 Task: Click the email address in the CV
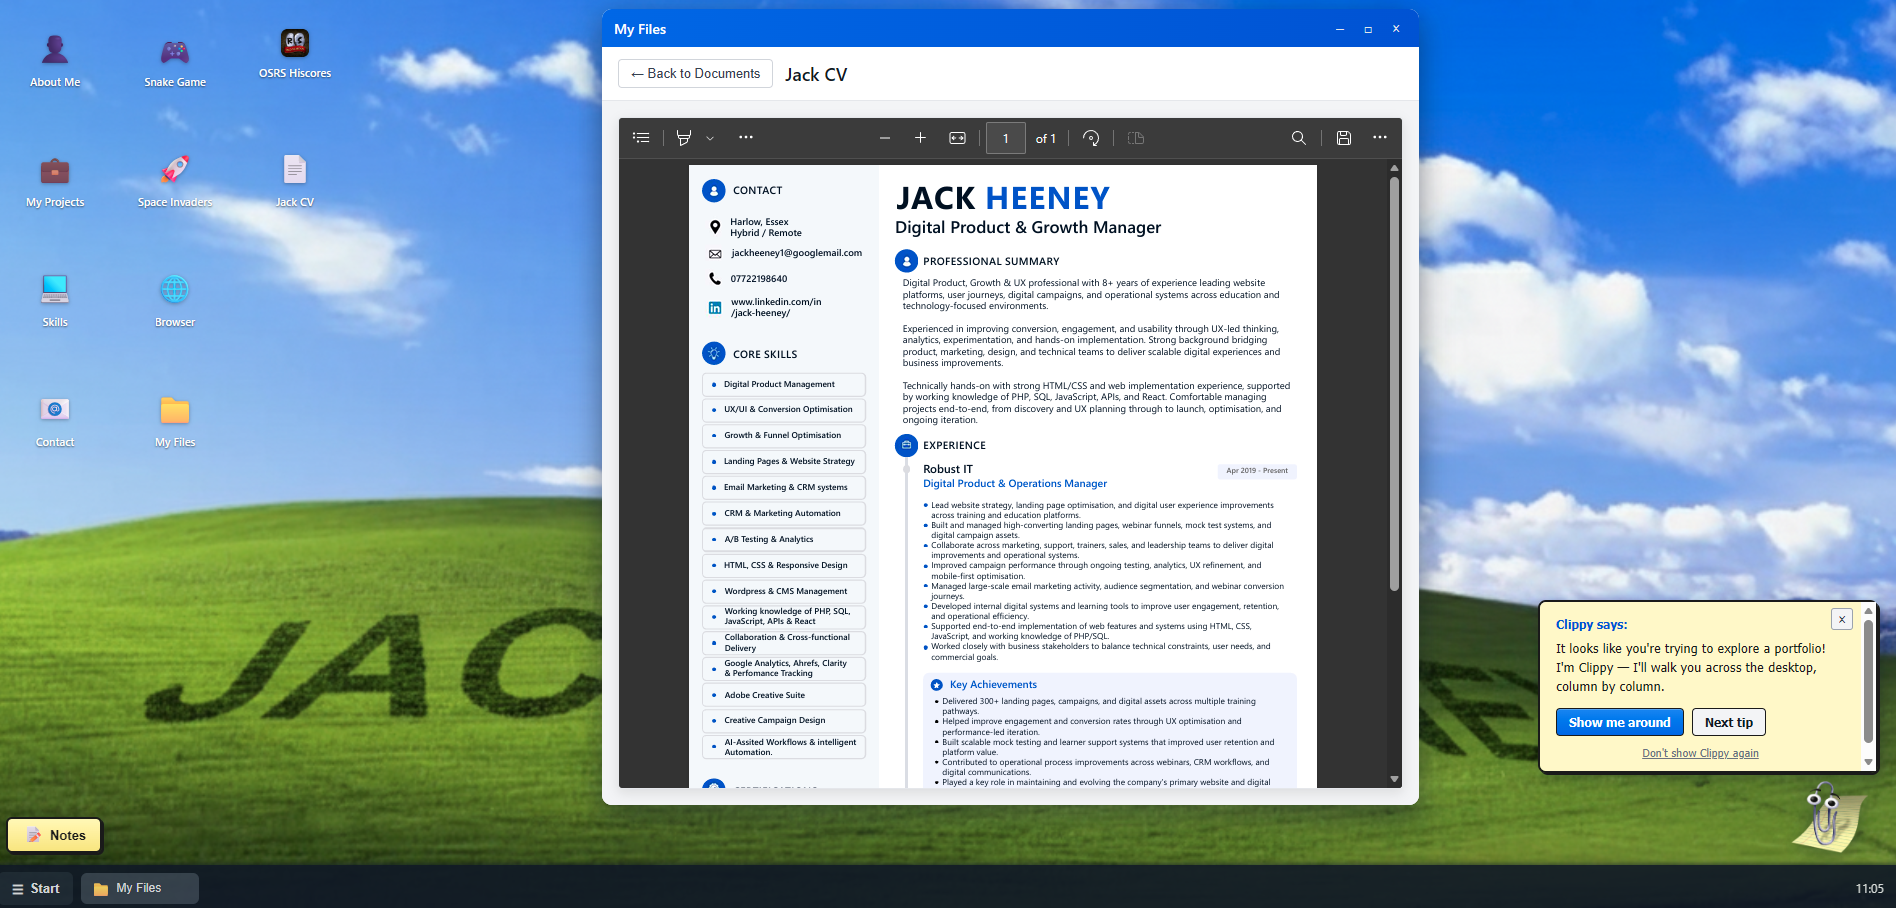796,253
